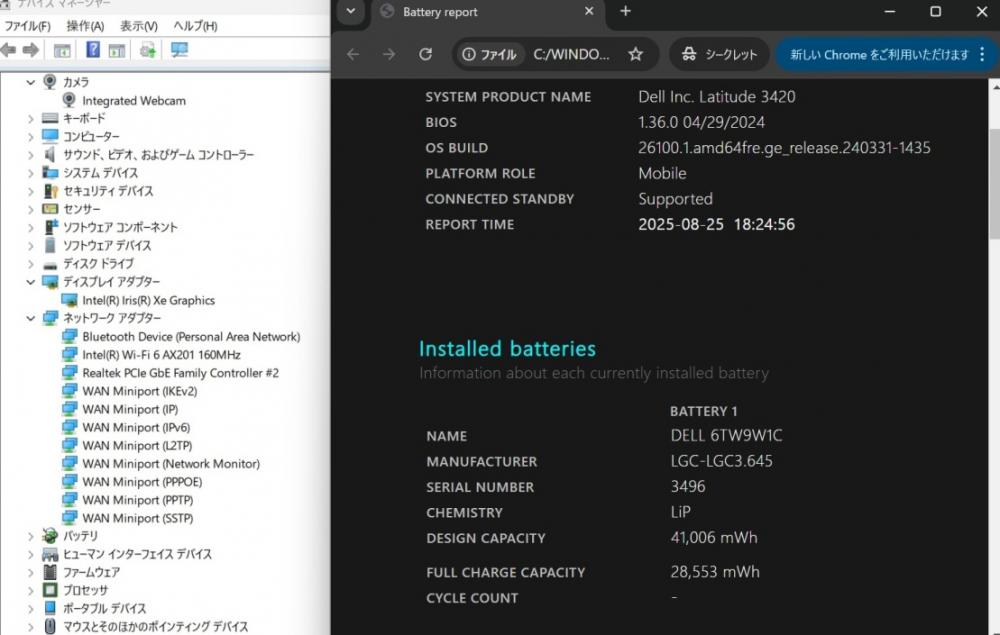The width and height of the screenshot is (1000, 635).
Task: Open the ファイル(F) menu
Action: click(27, 26)
